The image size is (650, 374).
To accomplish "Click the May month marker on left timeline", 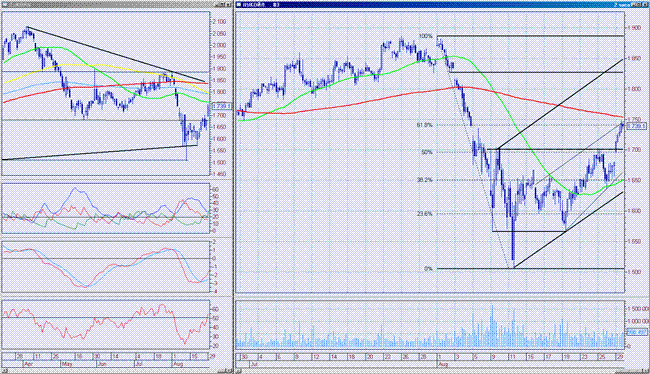I will click(x=66, y=364).
